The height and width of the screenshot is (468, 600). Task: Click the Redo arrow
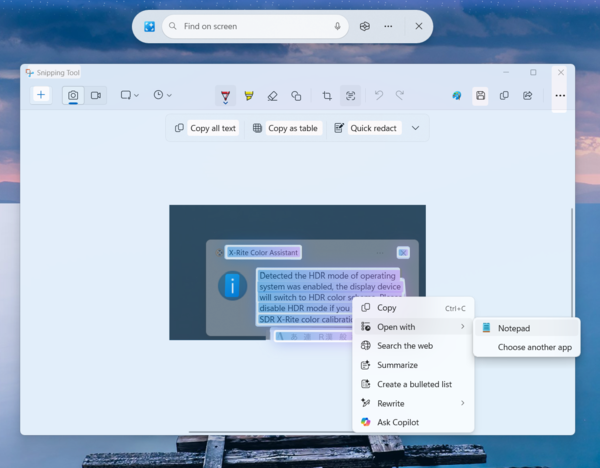400,95
